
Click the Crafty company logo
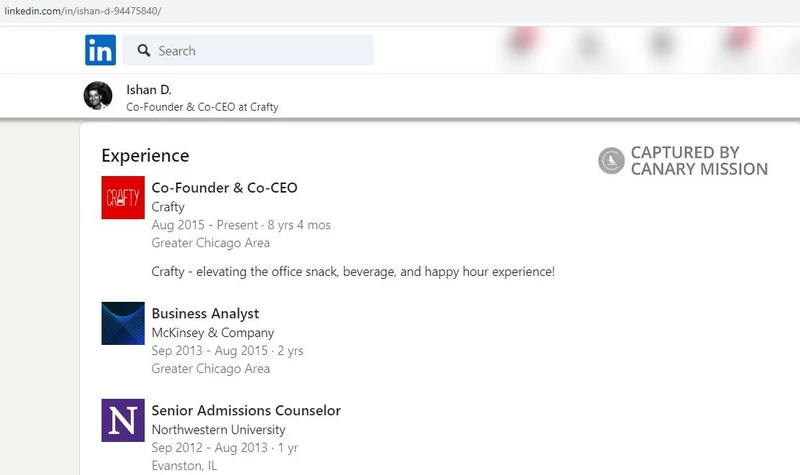(x=123, y=197)
